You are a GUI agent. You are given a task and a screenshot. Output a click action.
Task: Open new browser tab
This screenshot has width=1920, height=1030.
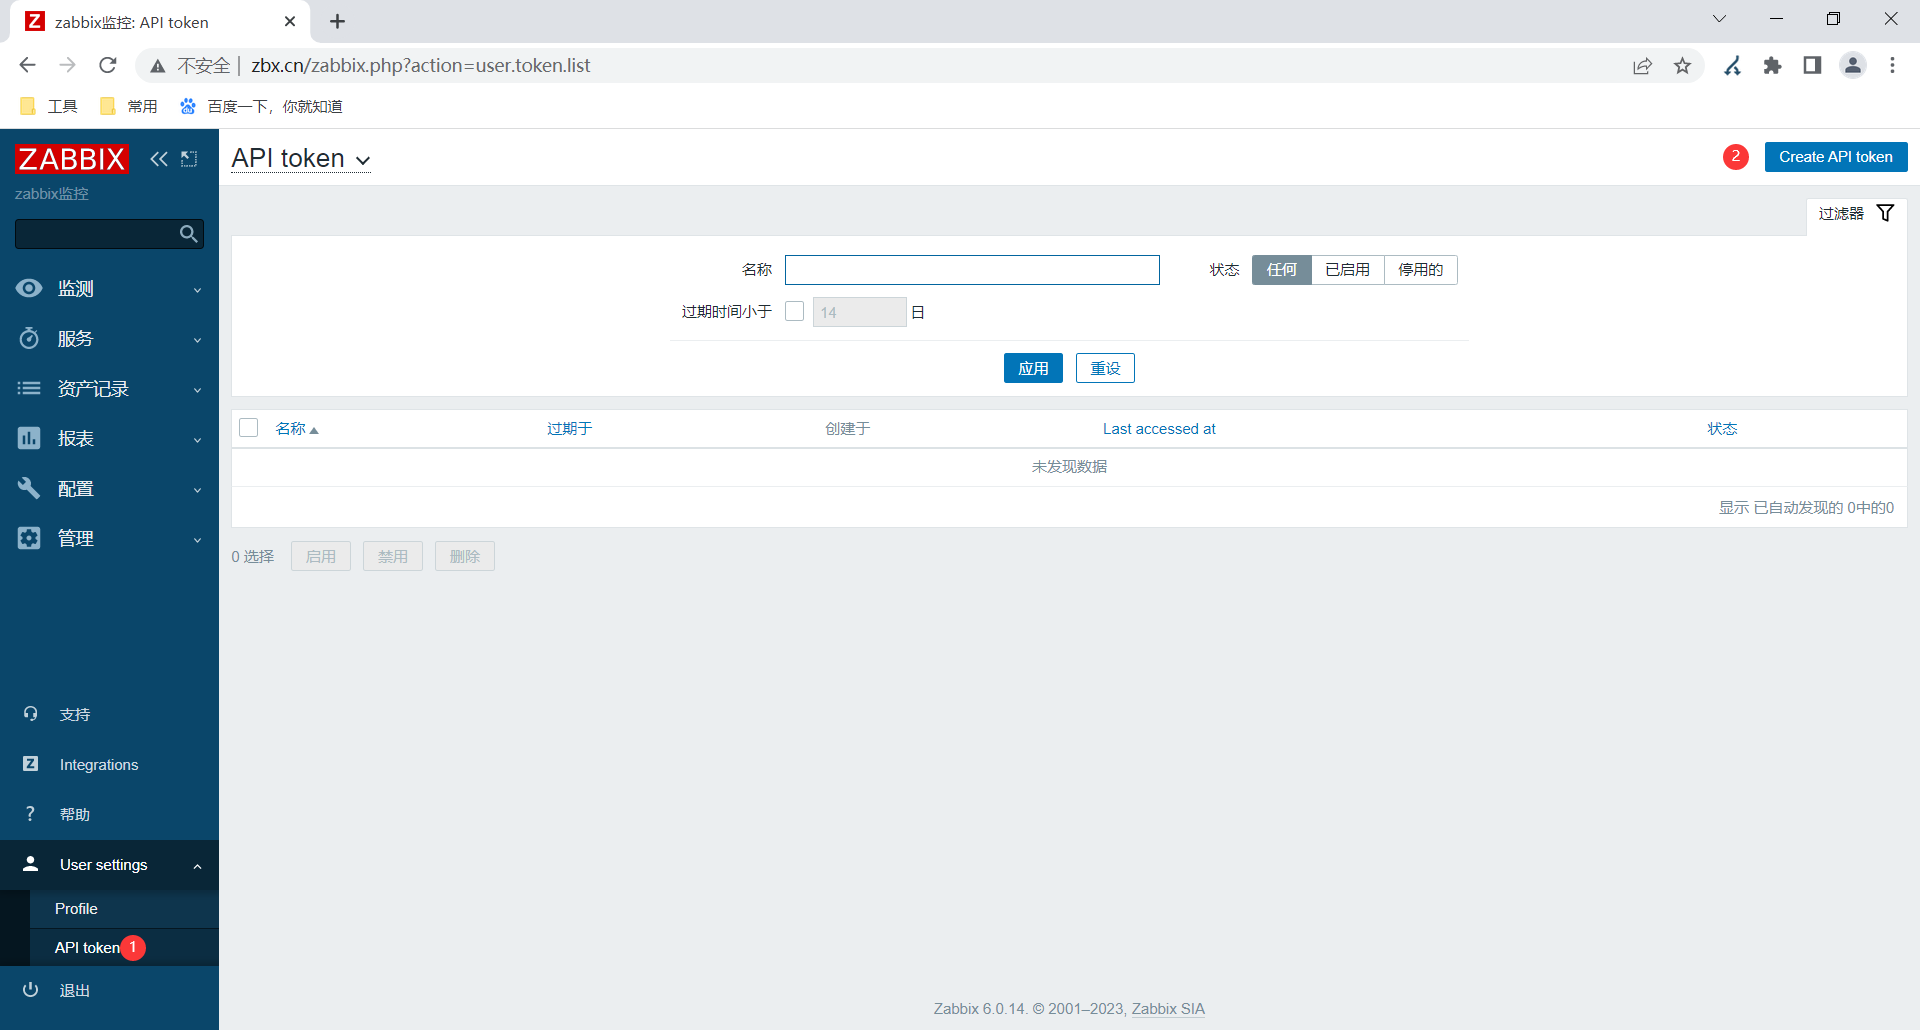[x=338, y=21]
